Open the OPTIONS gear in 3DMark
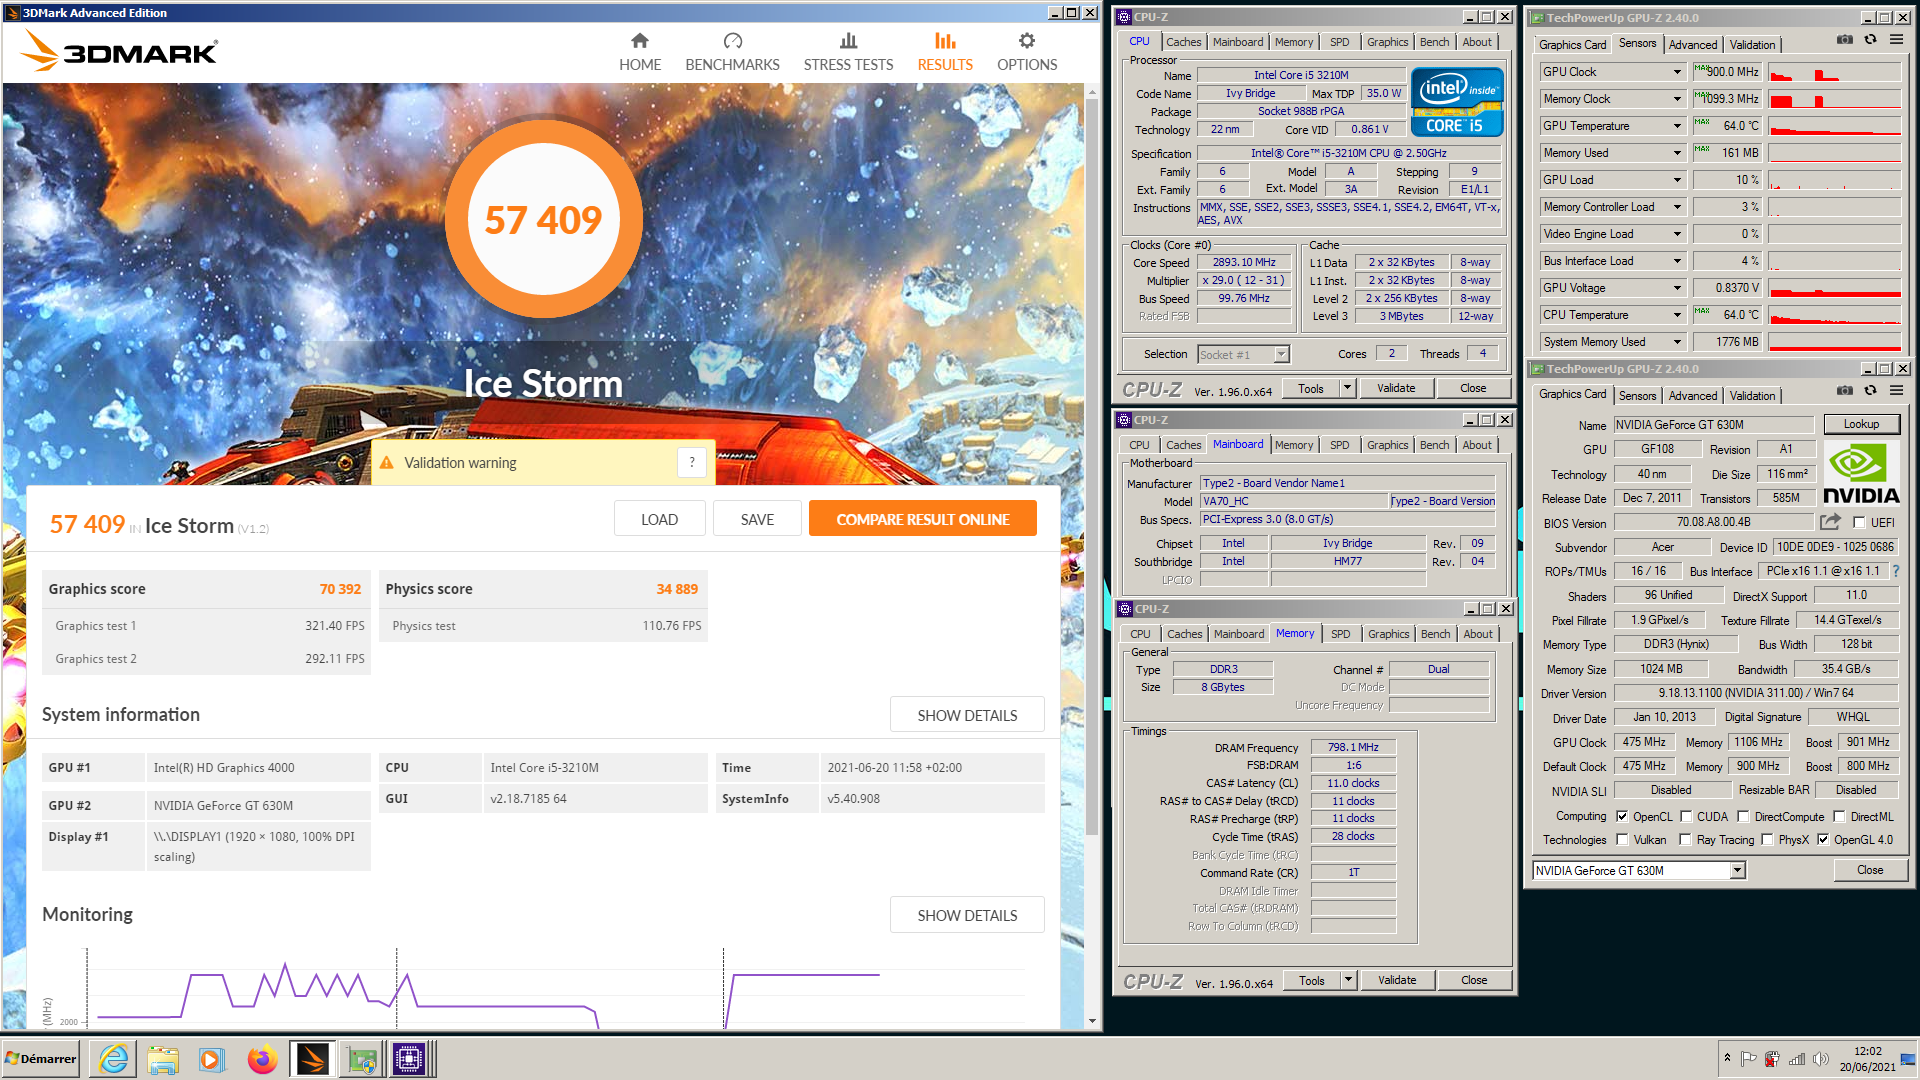 click(x=1027, y=52)
